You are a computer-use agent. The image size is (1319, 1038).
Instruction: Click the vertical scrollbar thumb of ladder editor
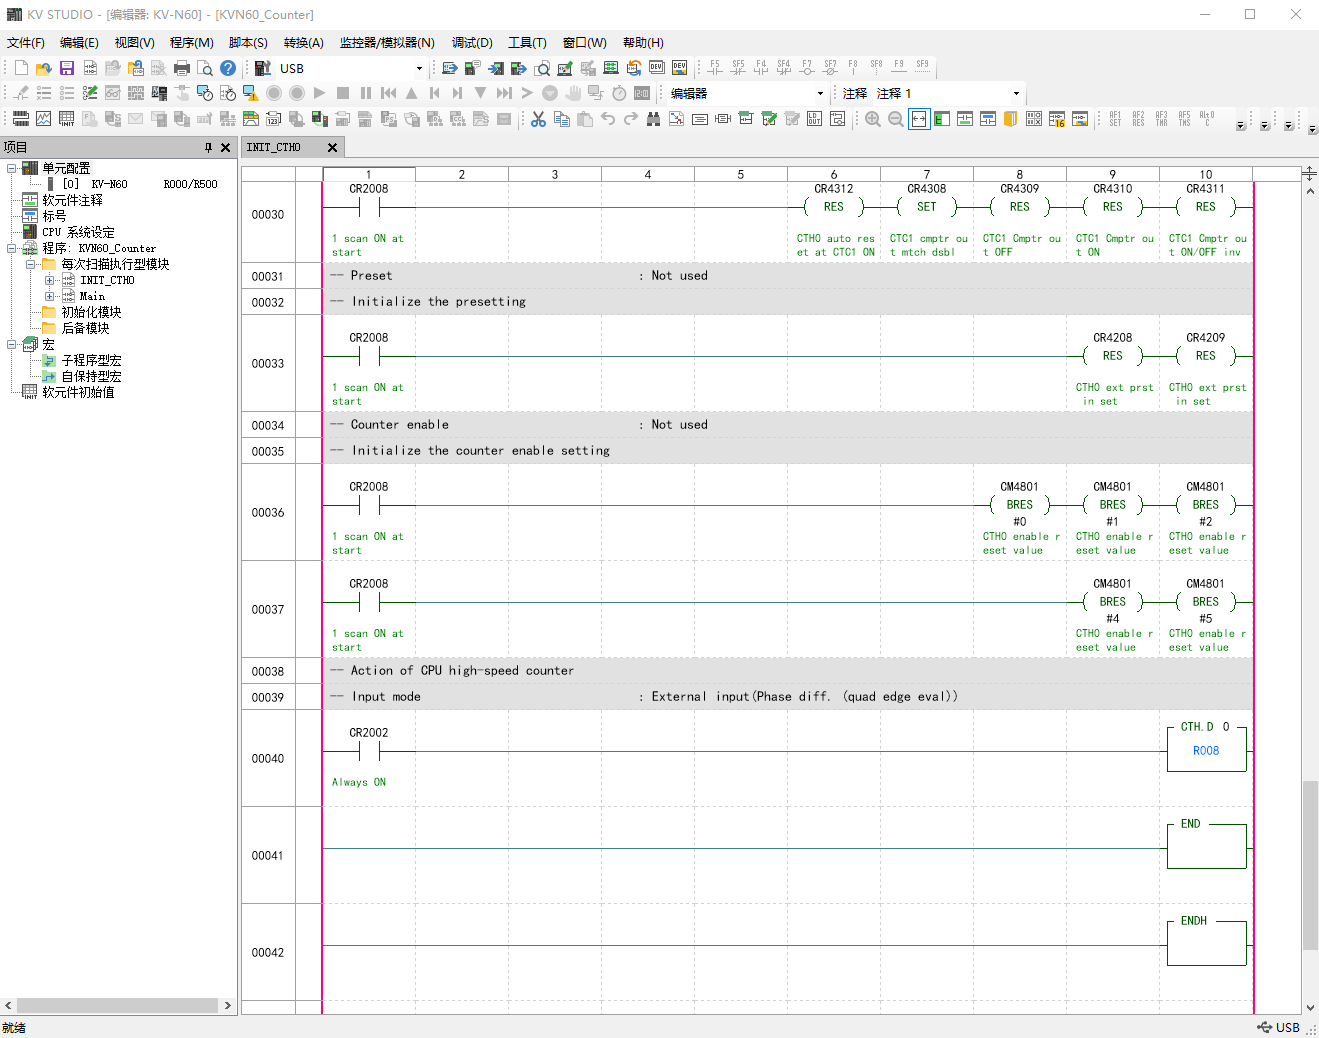point(1309,865)
